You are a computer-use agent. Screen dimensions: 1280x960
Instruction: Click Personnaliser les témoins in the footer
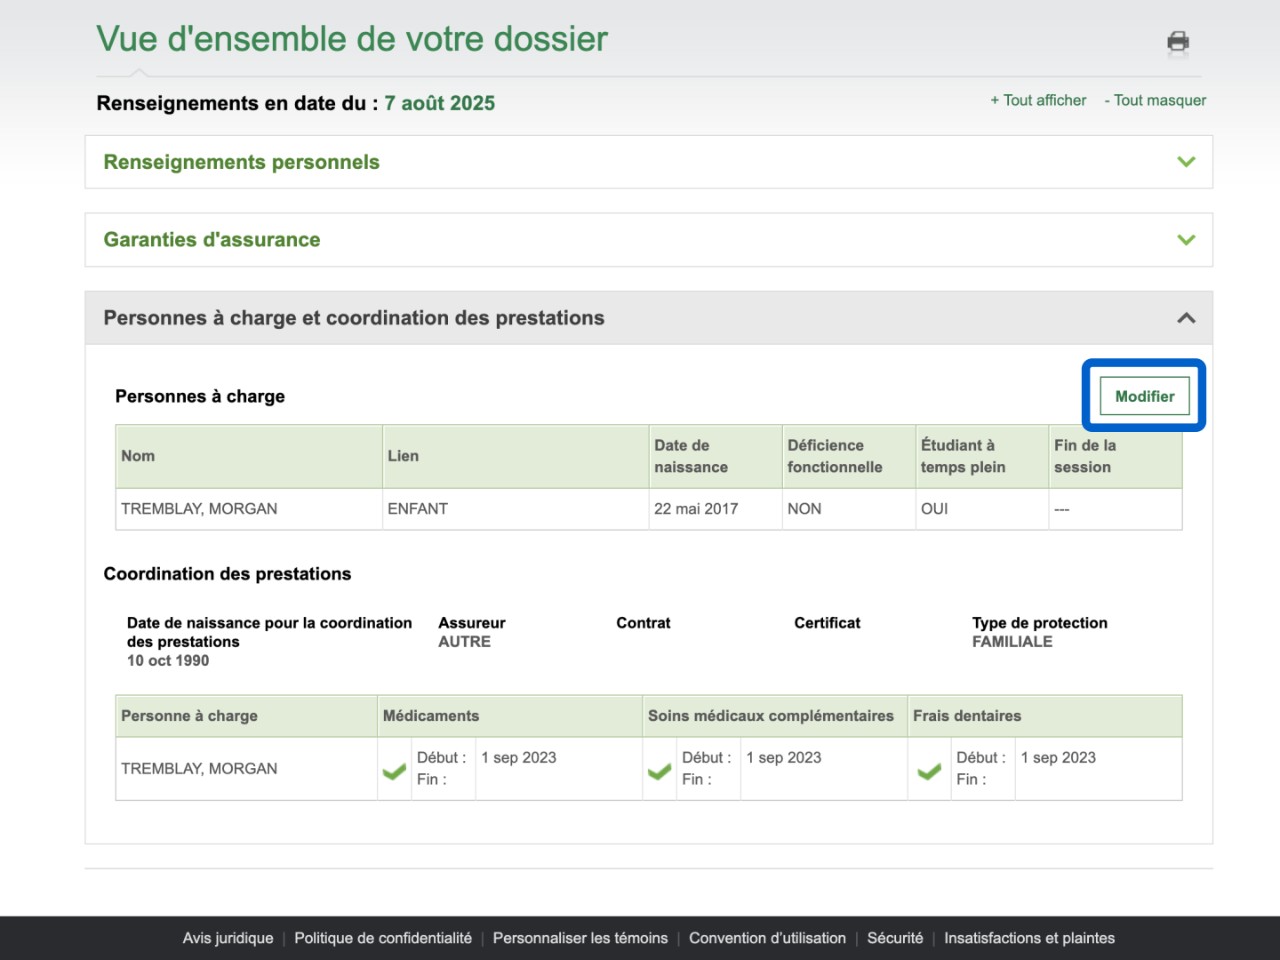[x=580, y=938]
